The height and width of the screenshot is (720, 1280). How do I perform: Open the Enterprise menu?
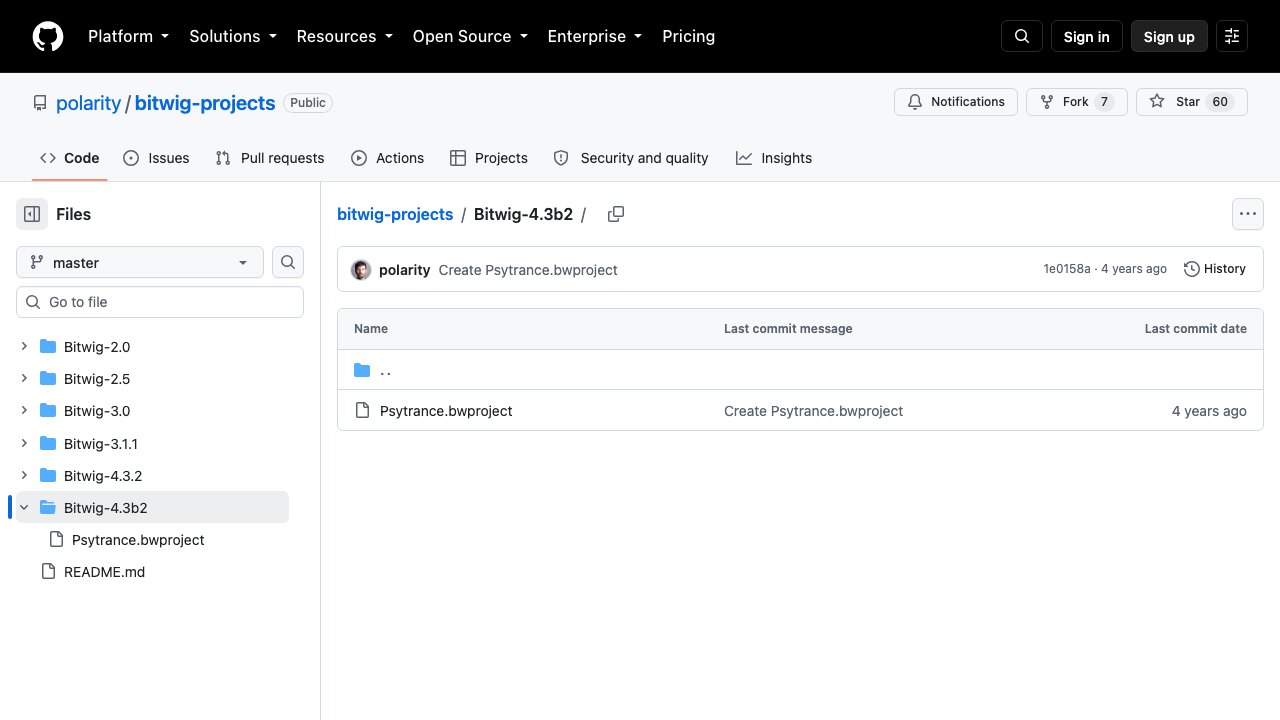pos(594,36)
